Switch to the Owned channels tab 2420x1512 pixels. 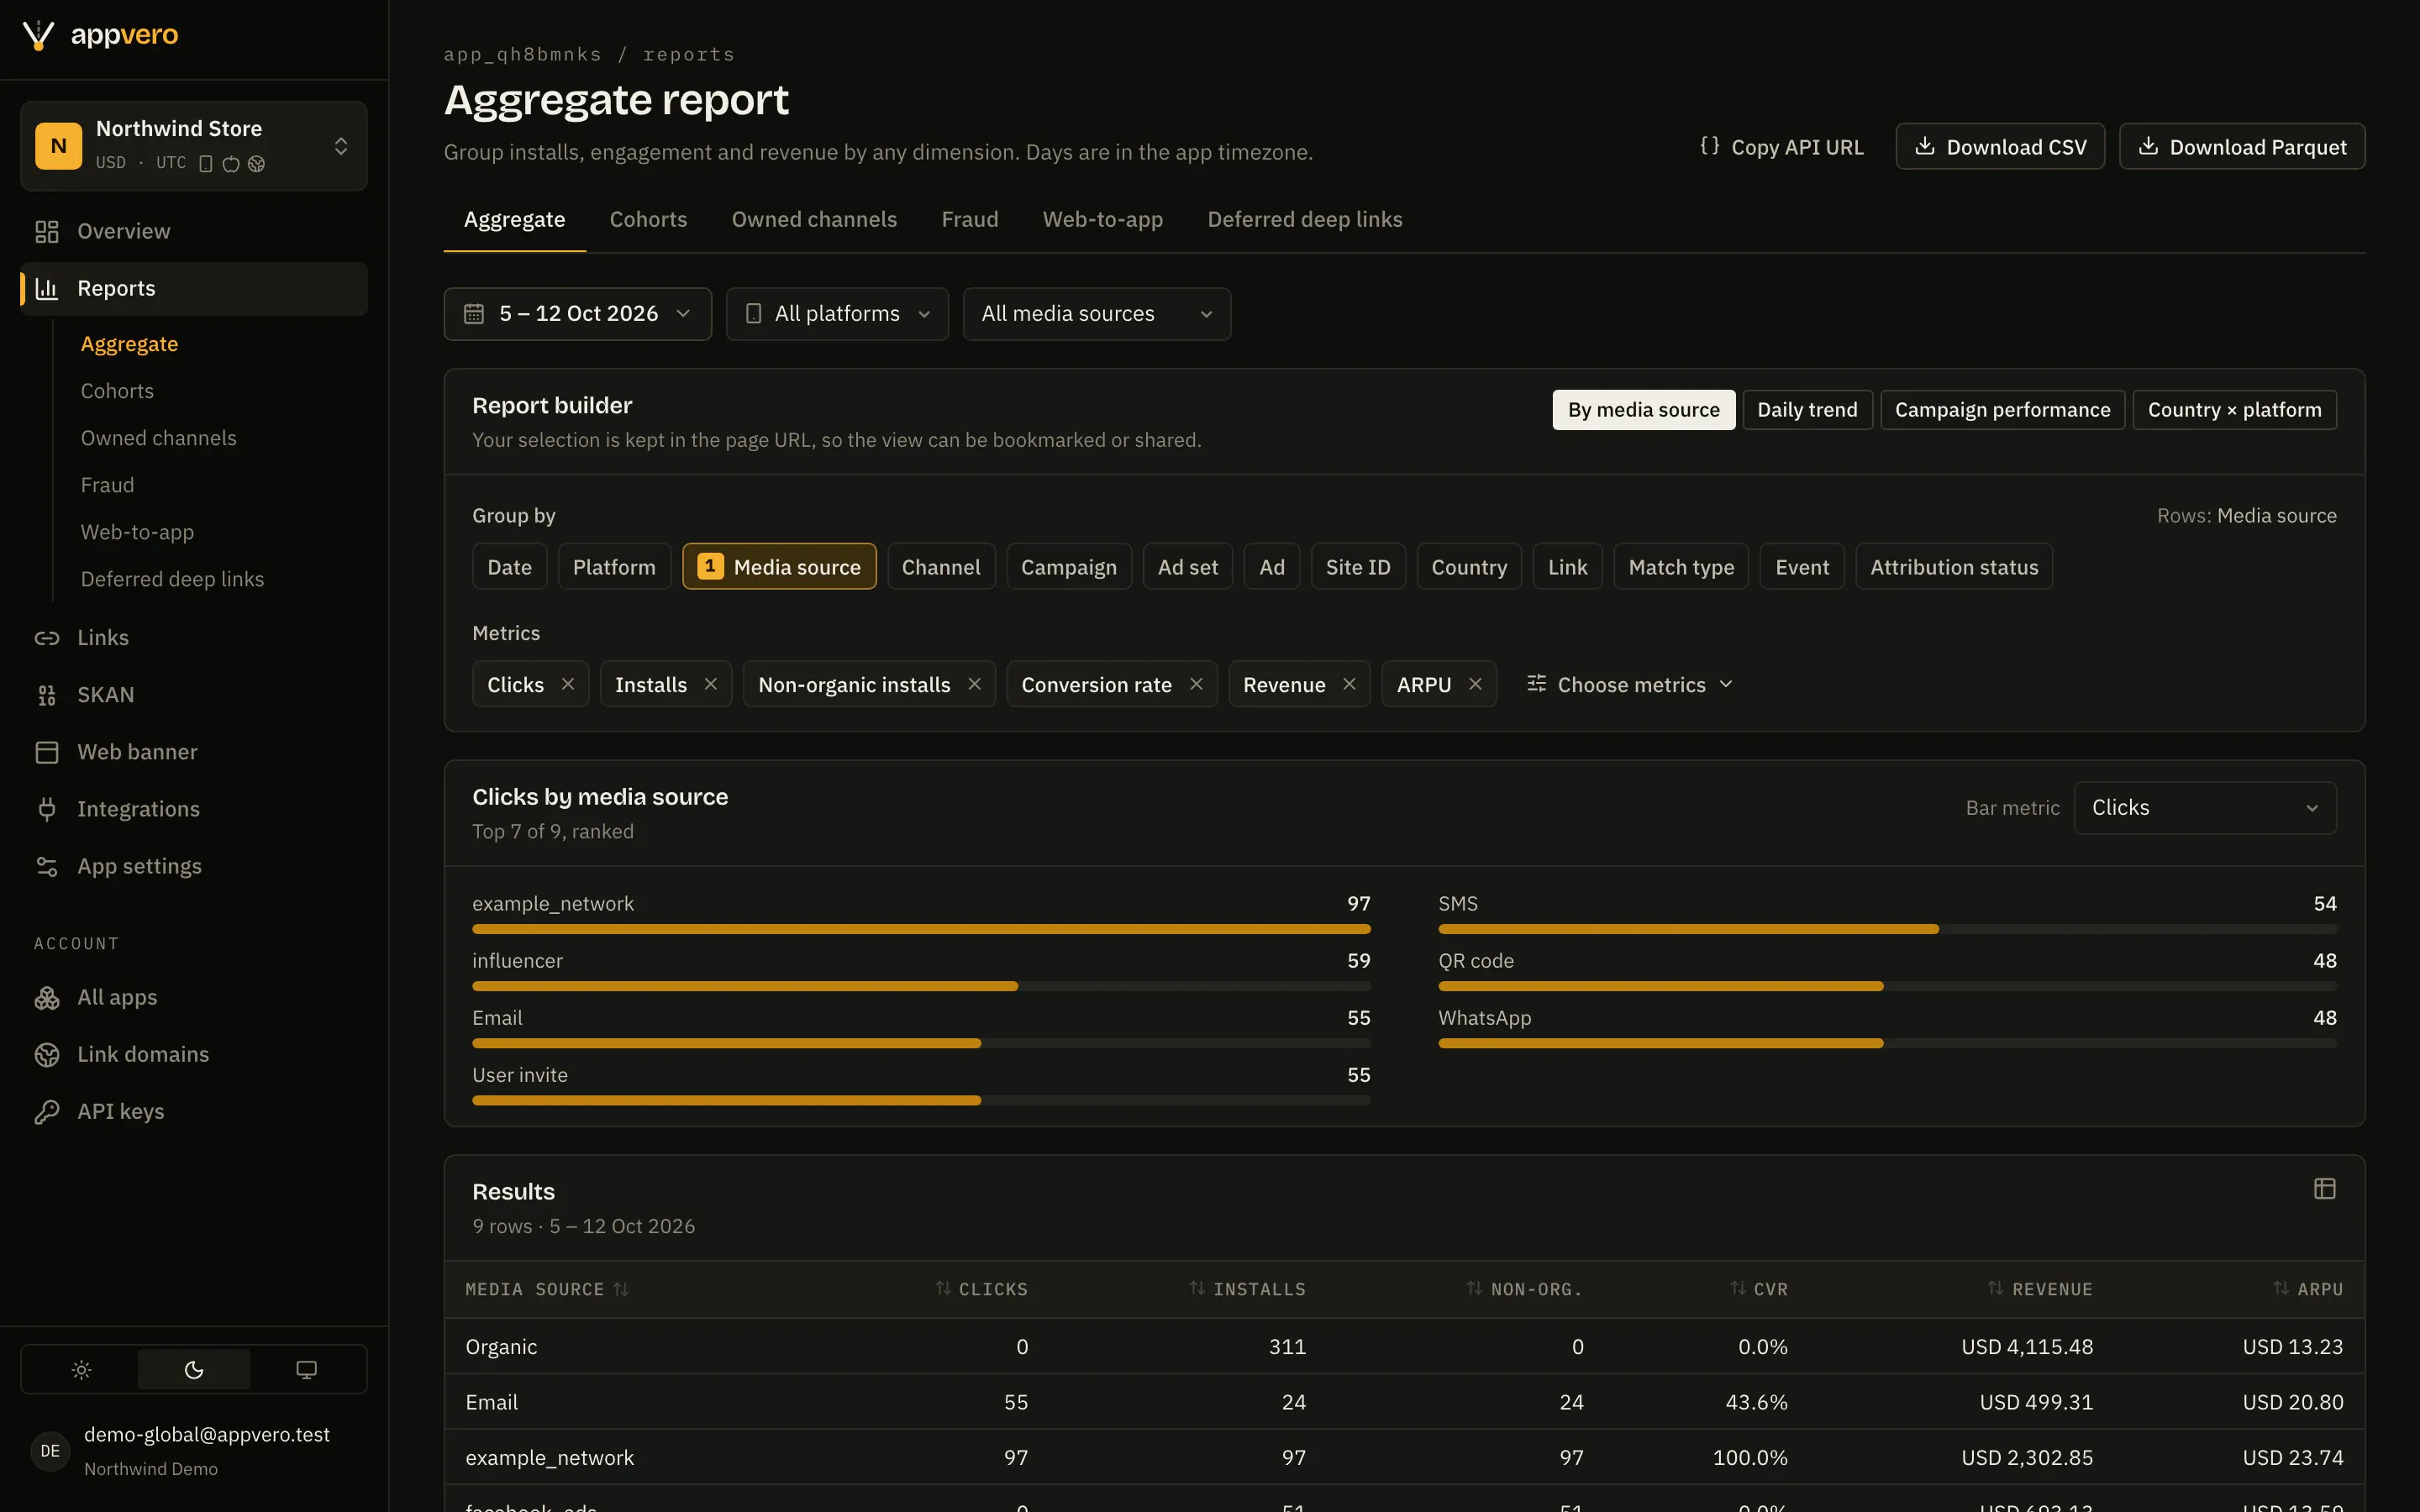[814, 219]
